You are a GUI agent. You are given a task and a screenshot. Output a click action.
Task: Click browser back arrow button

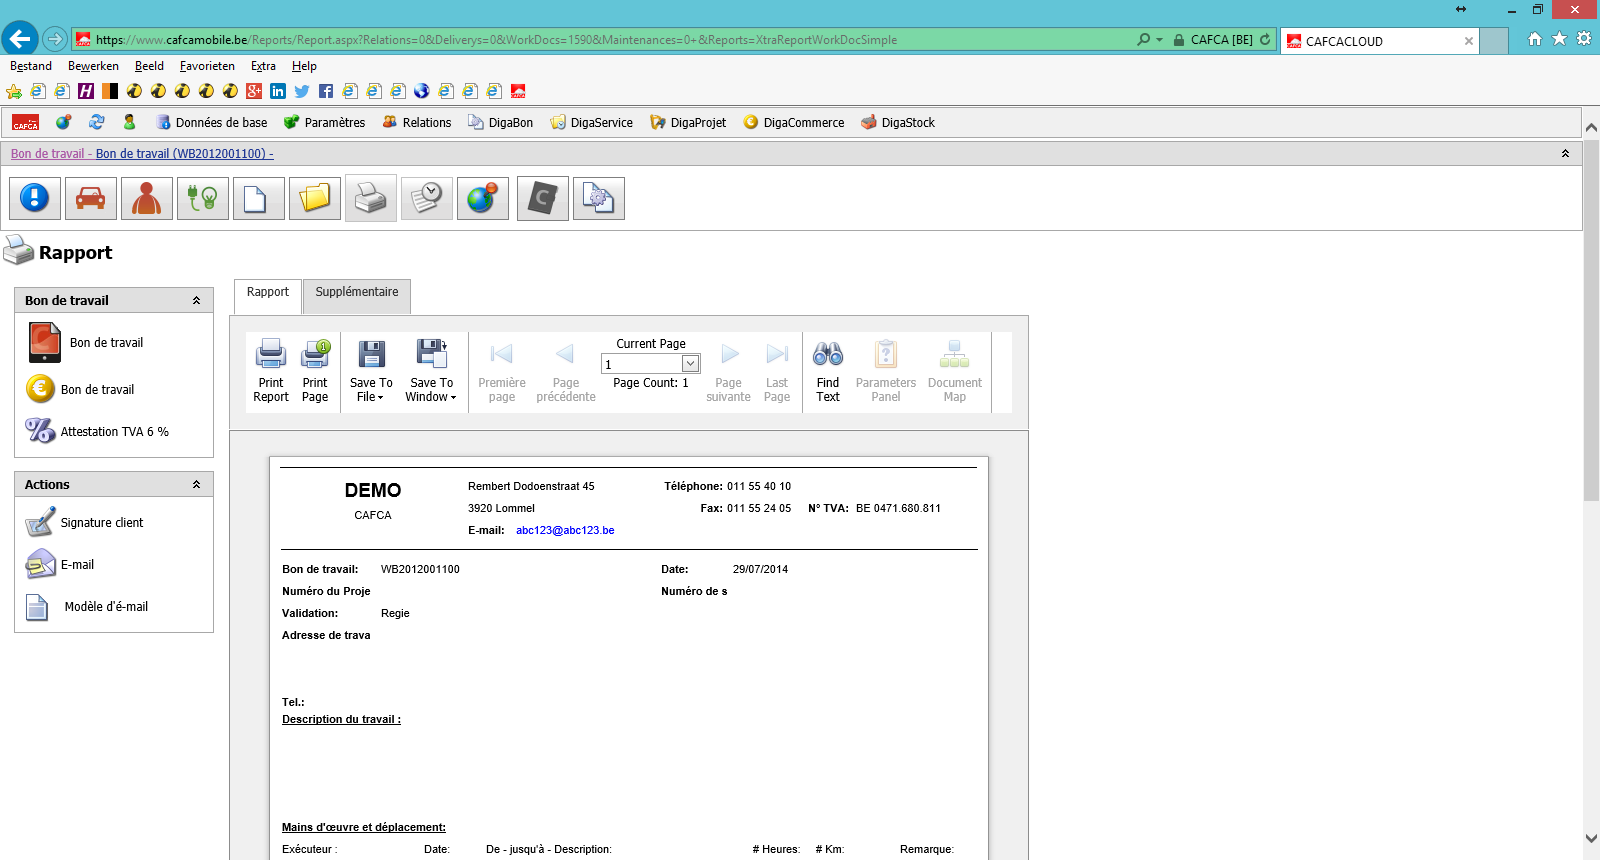[20, 39]
